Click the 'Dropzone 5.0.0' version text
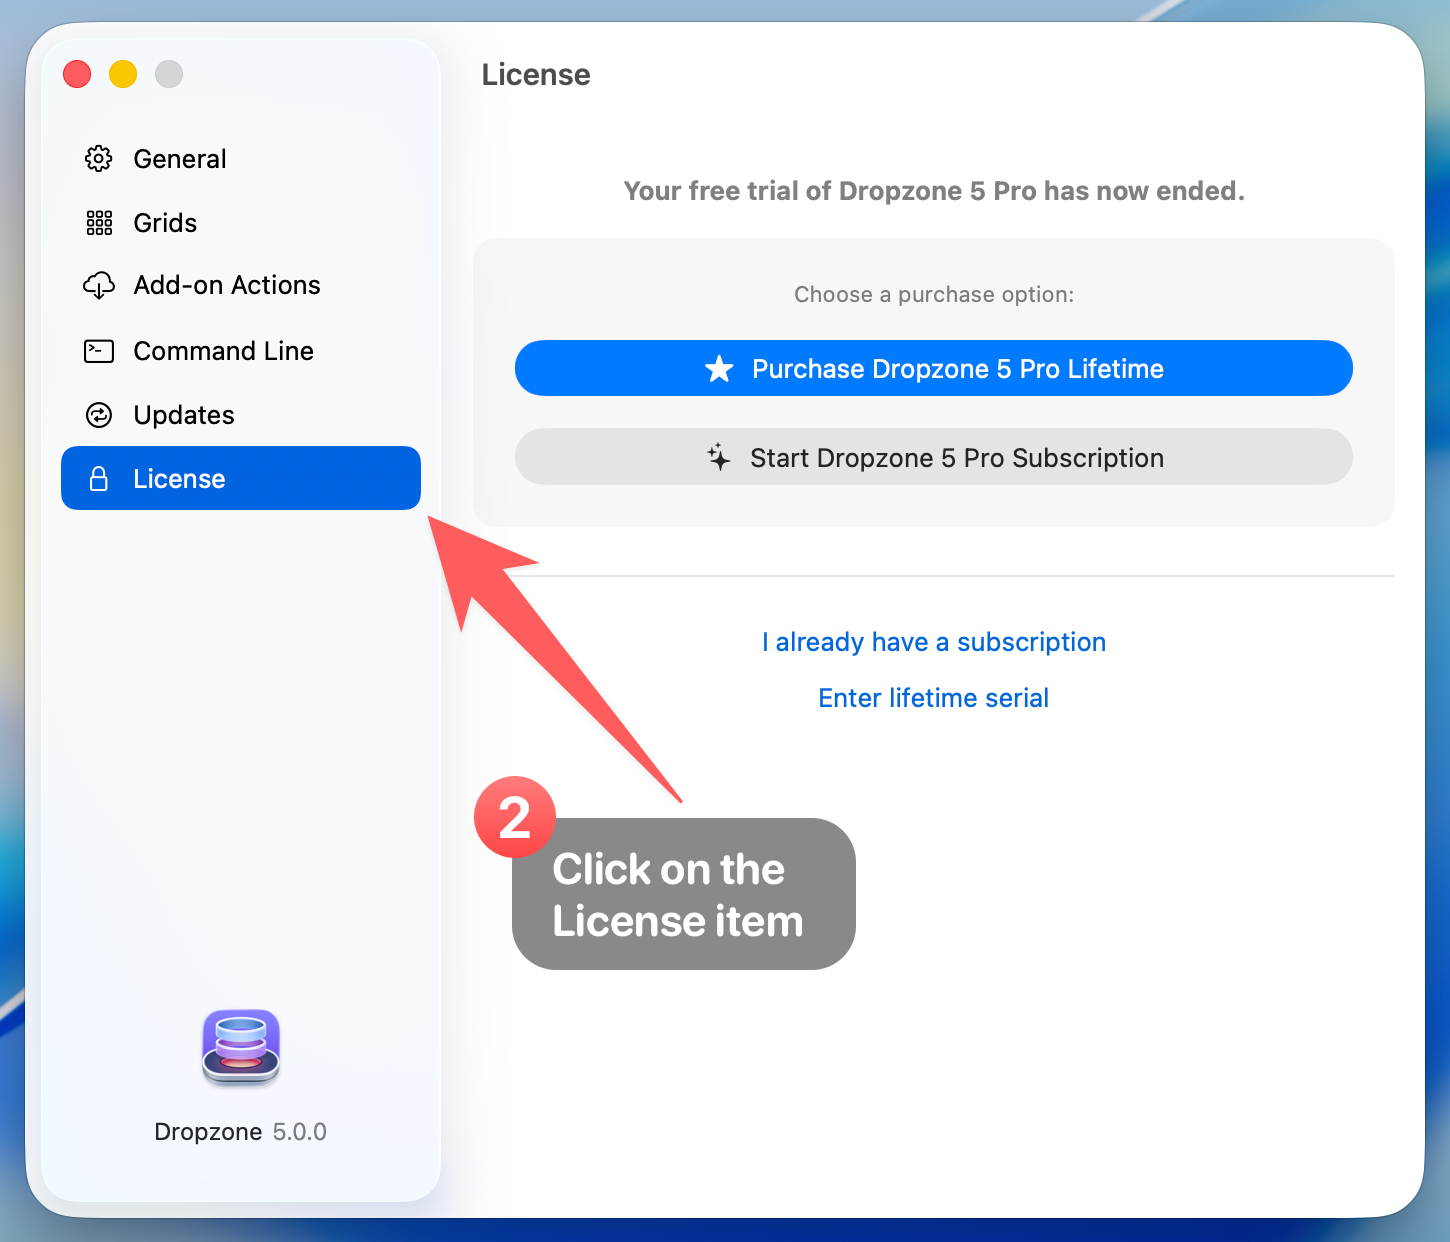This screenshot has height=1242, width=1450. pyautogui.click(x=241, y=1132)
